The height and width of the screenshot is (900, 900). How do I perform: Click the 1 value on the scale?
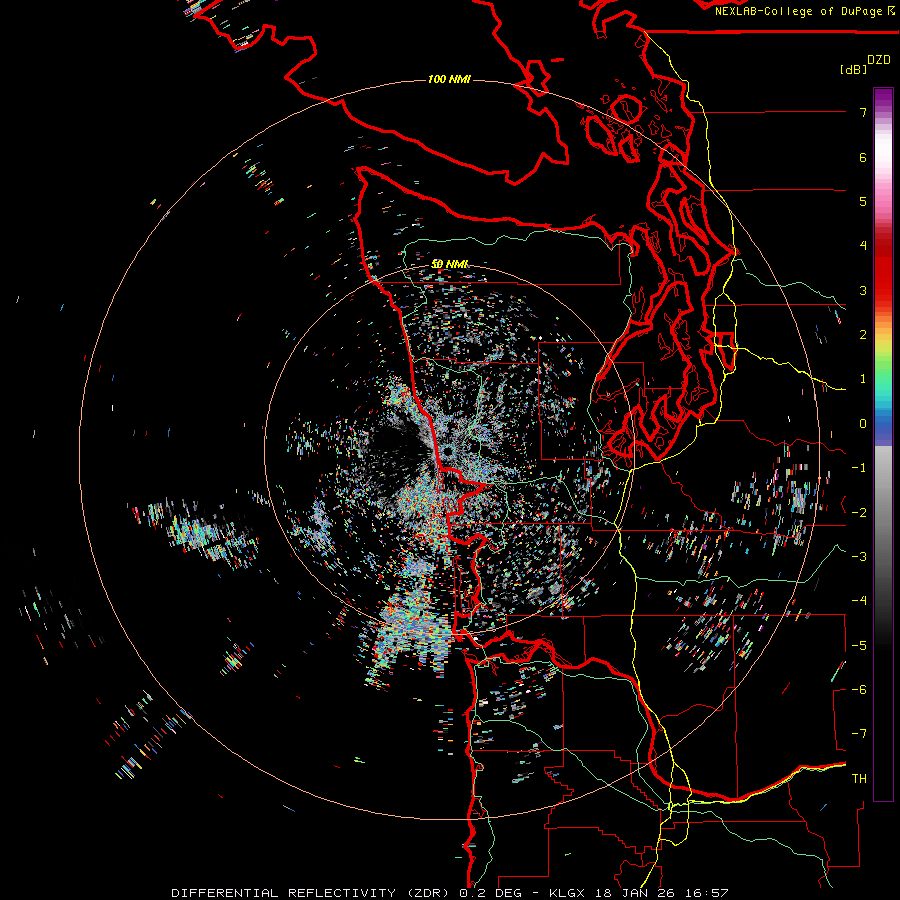(x=863, y=379)
